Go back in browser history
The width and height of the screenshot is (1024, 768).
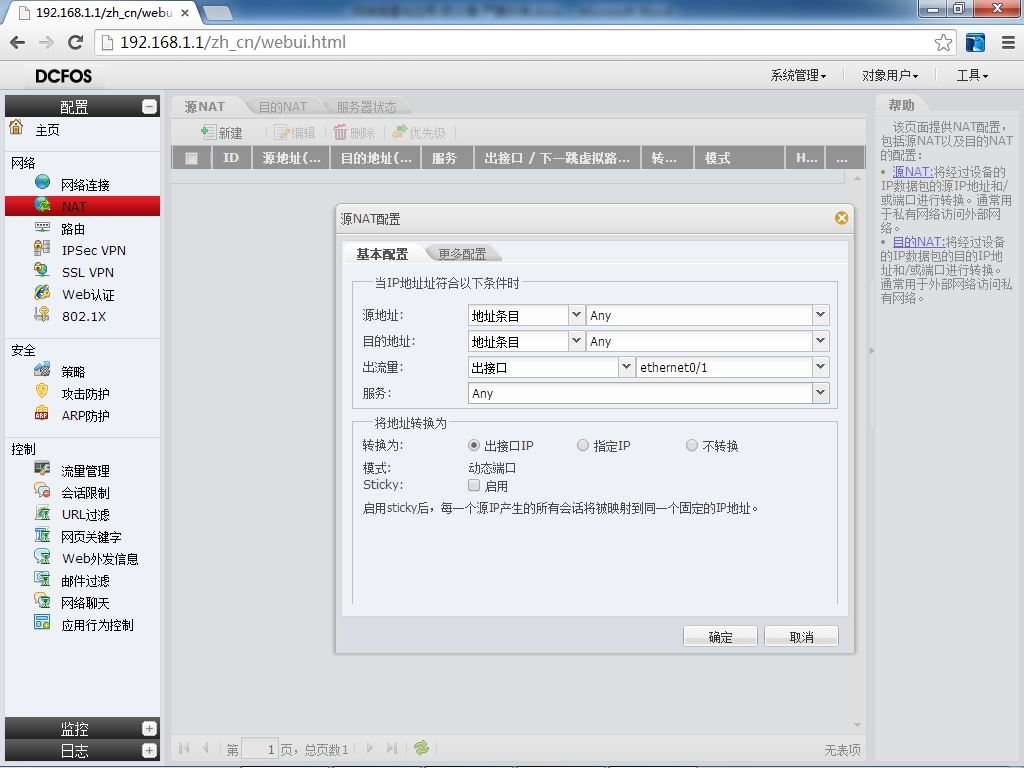(x=18, y=42)
